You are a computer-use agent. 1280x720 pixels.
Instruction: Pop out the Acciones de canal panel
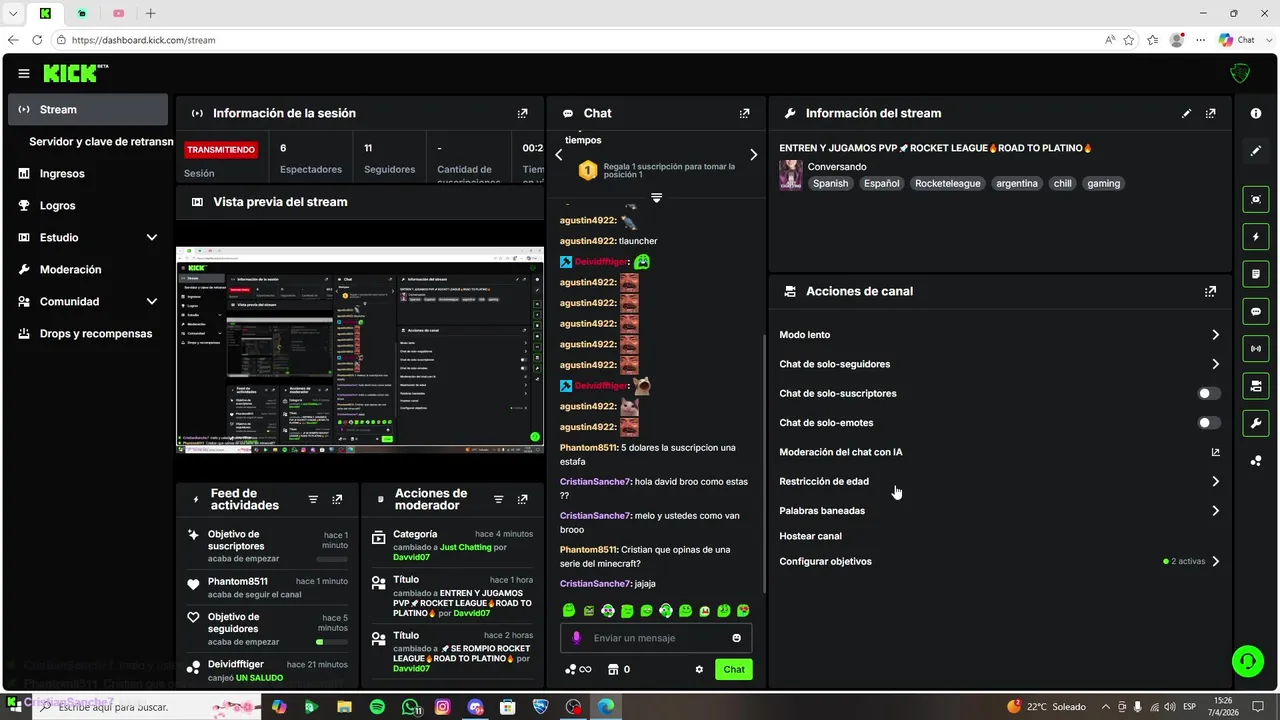[1211, 292]
